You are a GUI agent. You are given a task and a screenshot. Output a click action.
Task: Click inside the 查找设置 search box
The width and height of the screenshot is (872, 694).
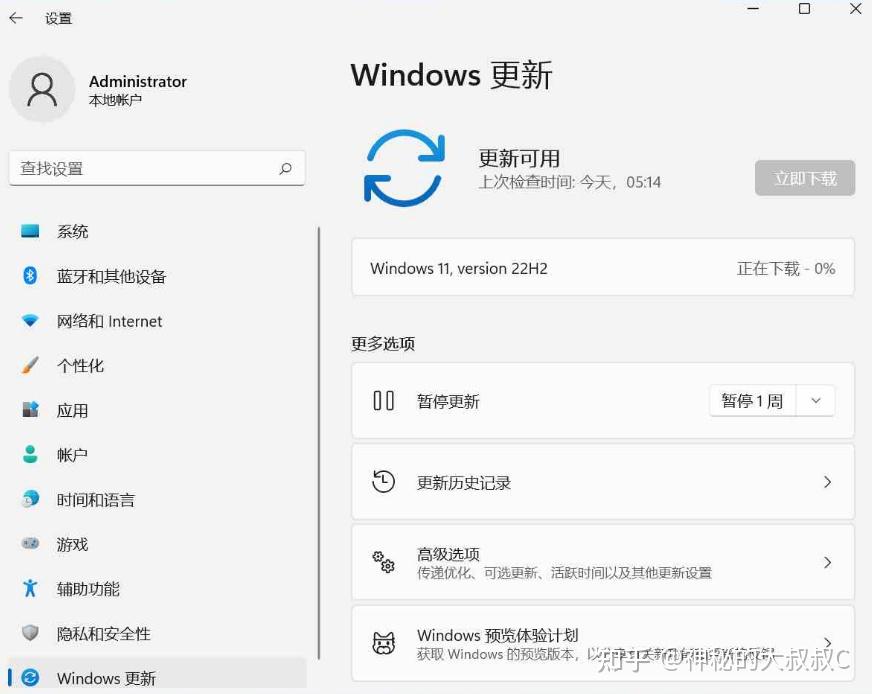pyautogui.click(x=157, y=168)
